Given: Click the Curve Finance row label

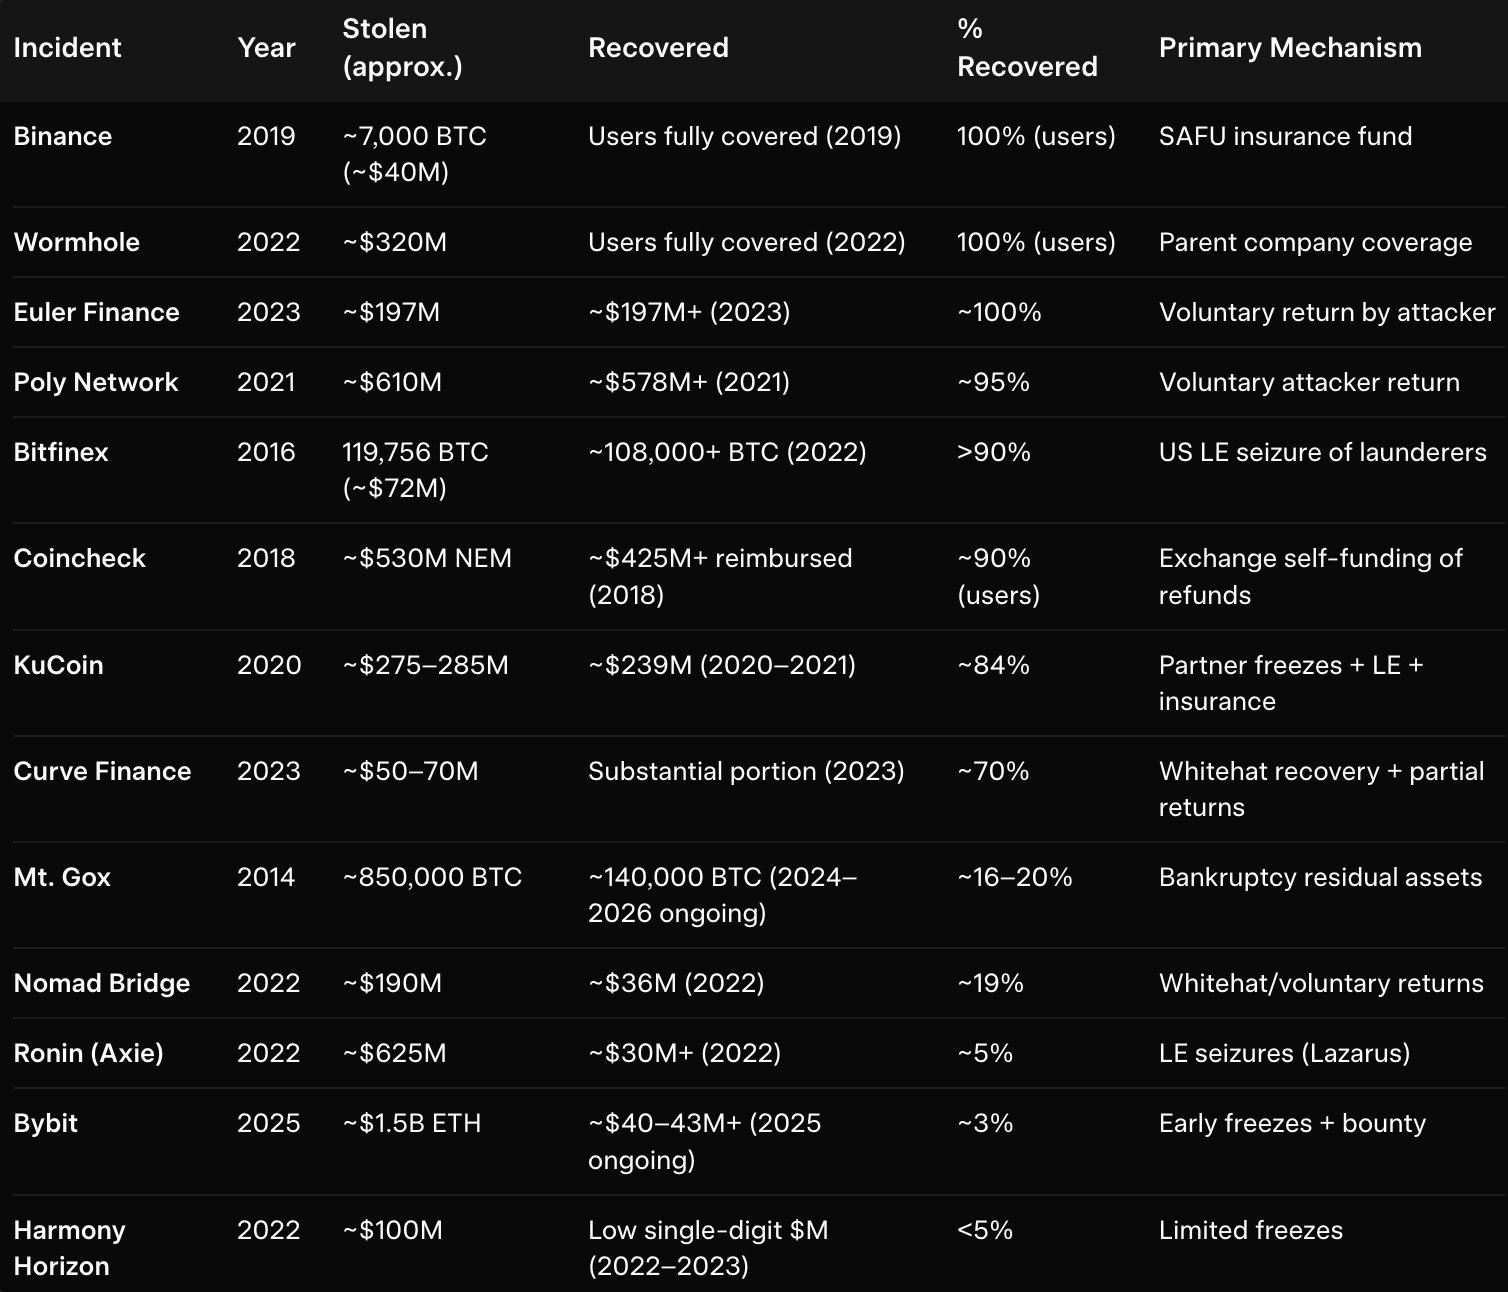Looking at the screenshot, I should (x=102, y=771).
